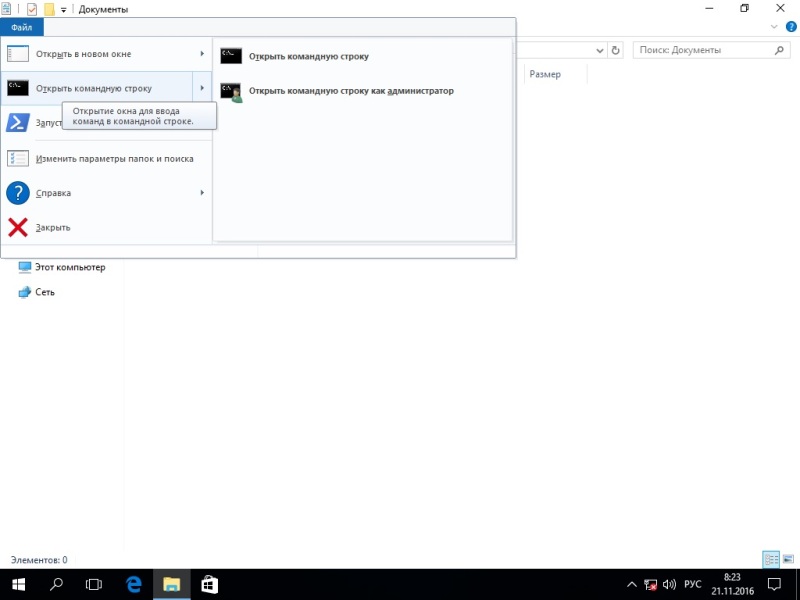The width and height of the screenshot is (800, 600).
Task: Open the Справка menu entry
Action: [106, 193]
